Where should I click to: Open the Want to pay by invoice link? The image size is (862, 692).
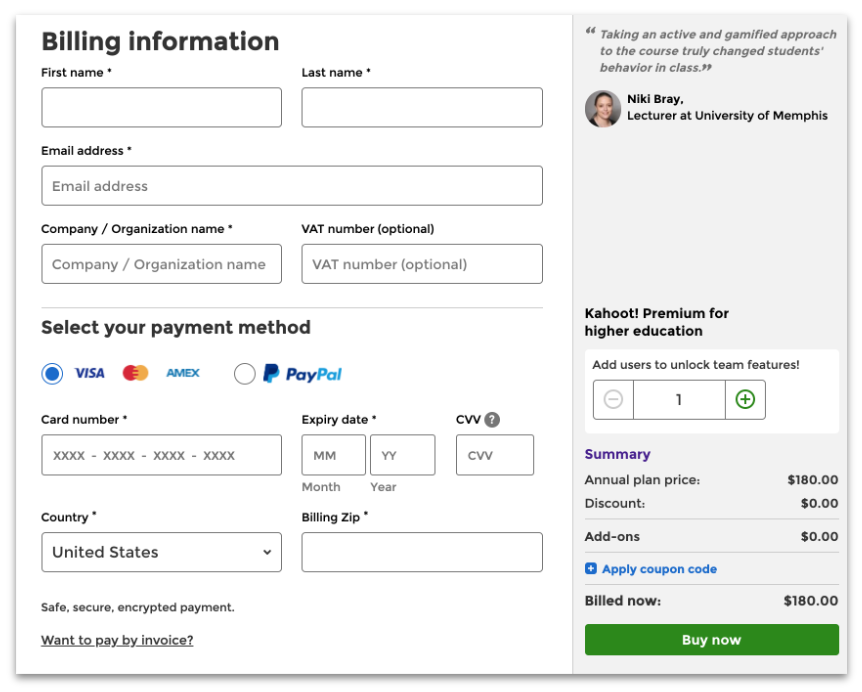tap(117, 640)
